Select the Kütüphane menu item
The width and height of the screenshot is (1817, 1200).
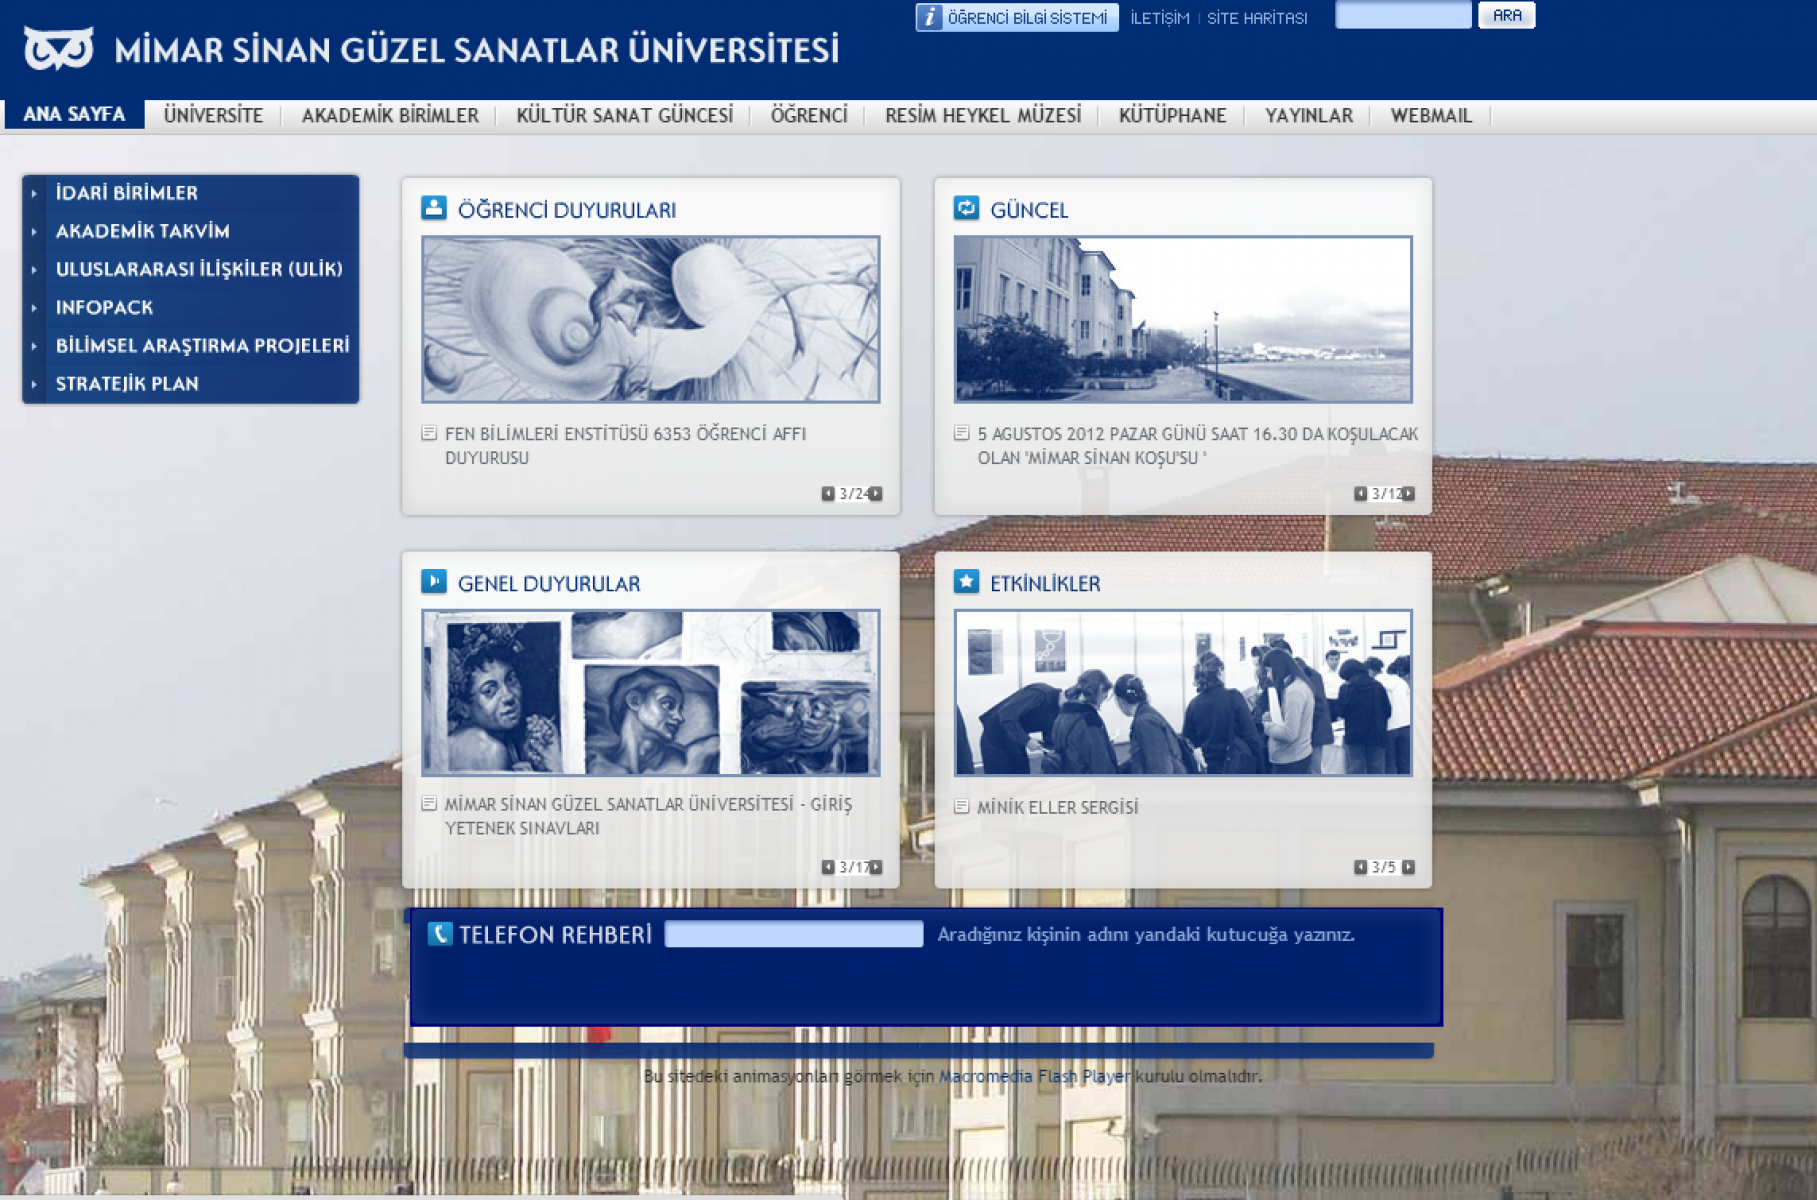tap(1172, 115)
